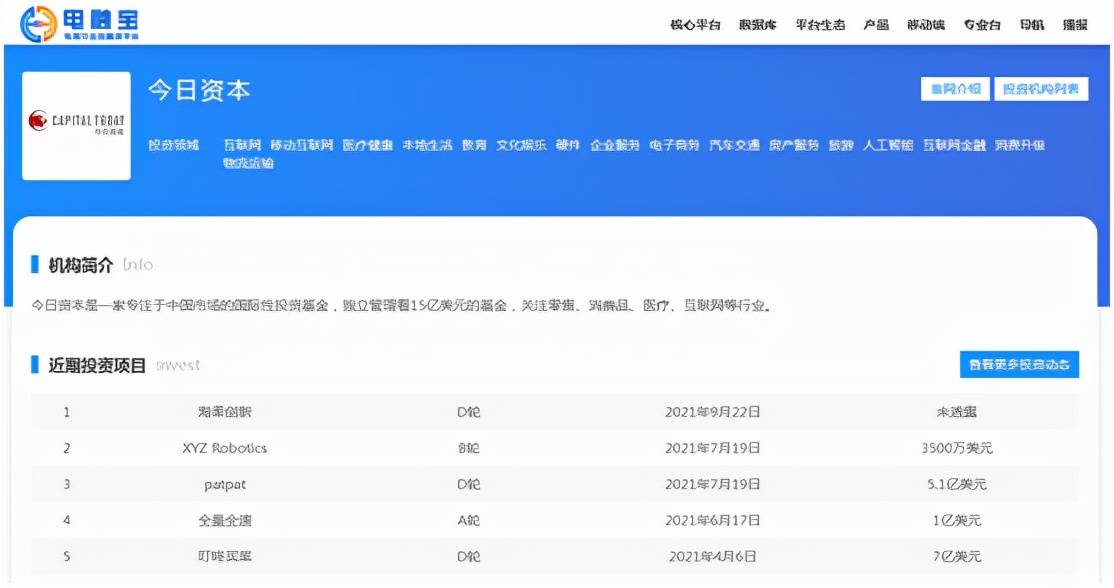Select the 汽车交通 investment field tag
Screen dimensions: 1114x588
[734, 145]
